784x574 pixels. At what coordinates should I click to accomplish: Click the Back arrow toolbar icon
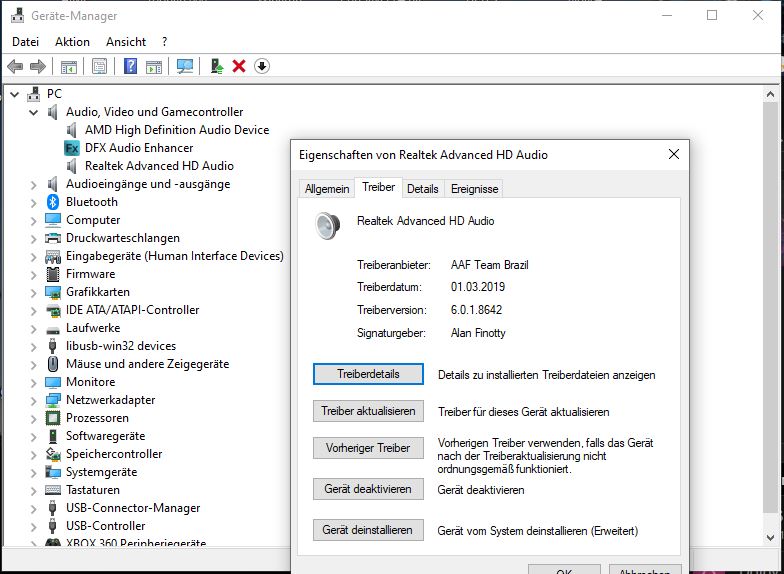point(15,66)
